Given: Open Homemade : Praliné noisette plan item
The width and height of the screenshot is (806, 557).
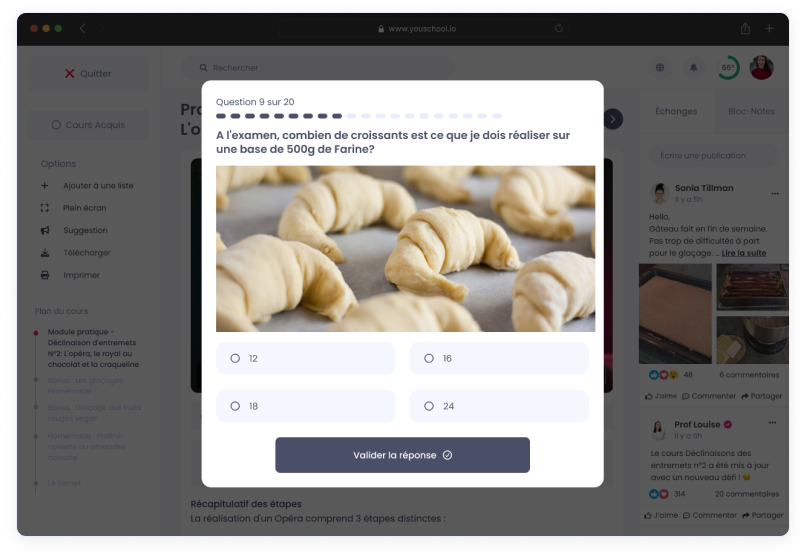Looking at the screenshot, I should click(x=86, y=447).
